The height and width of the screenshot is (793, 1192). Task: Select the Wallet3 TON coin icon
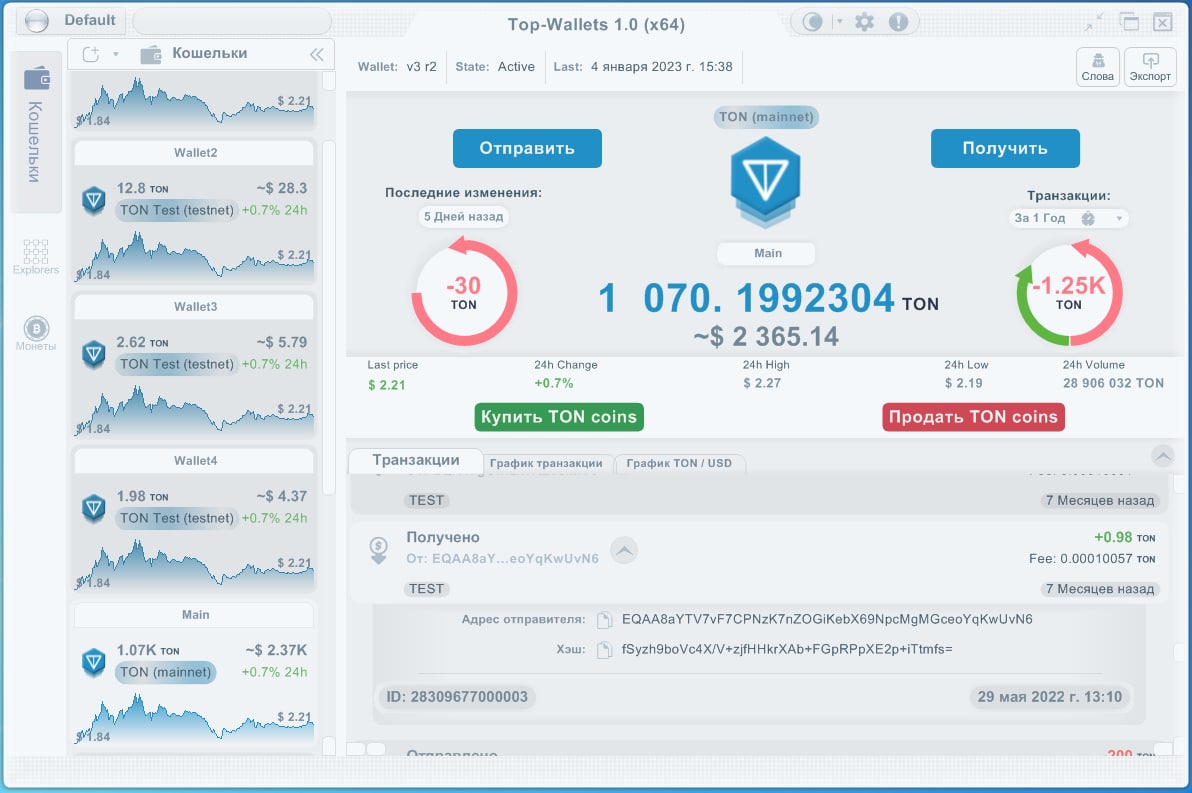(x=94, y=354)
